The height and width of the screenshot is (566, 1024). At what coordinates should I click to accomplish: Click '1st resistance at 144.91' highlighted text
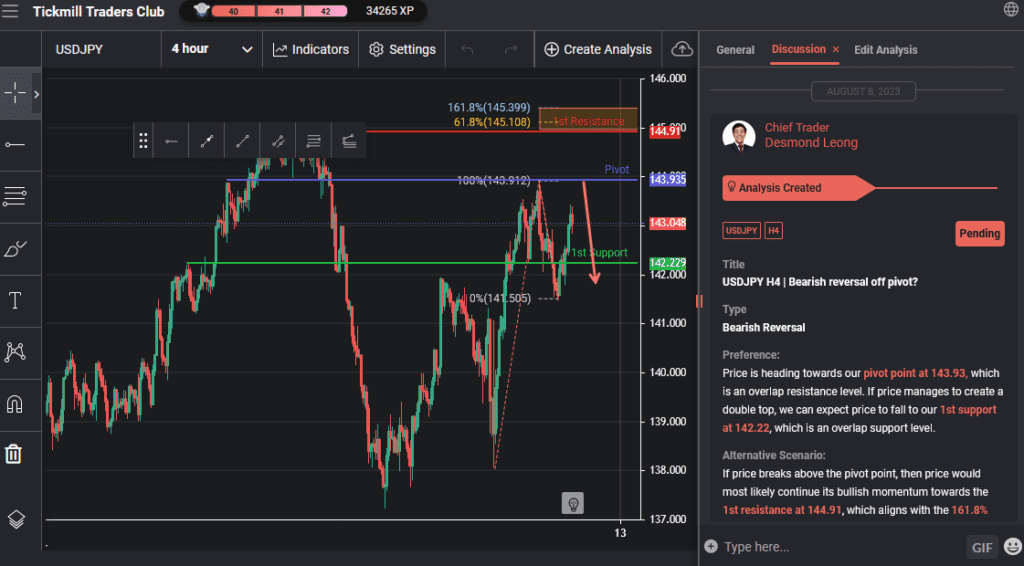[782, 510]
